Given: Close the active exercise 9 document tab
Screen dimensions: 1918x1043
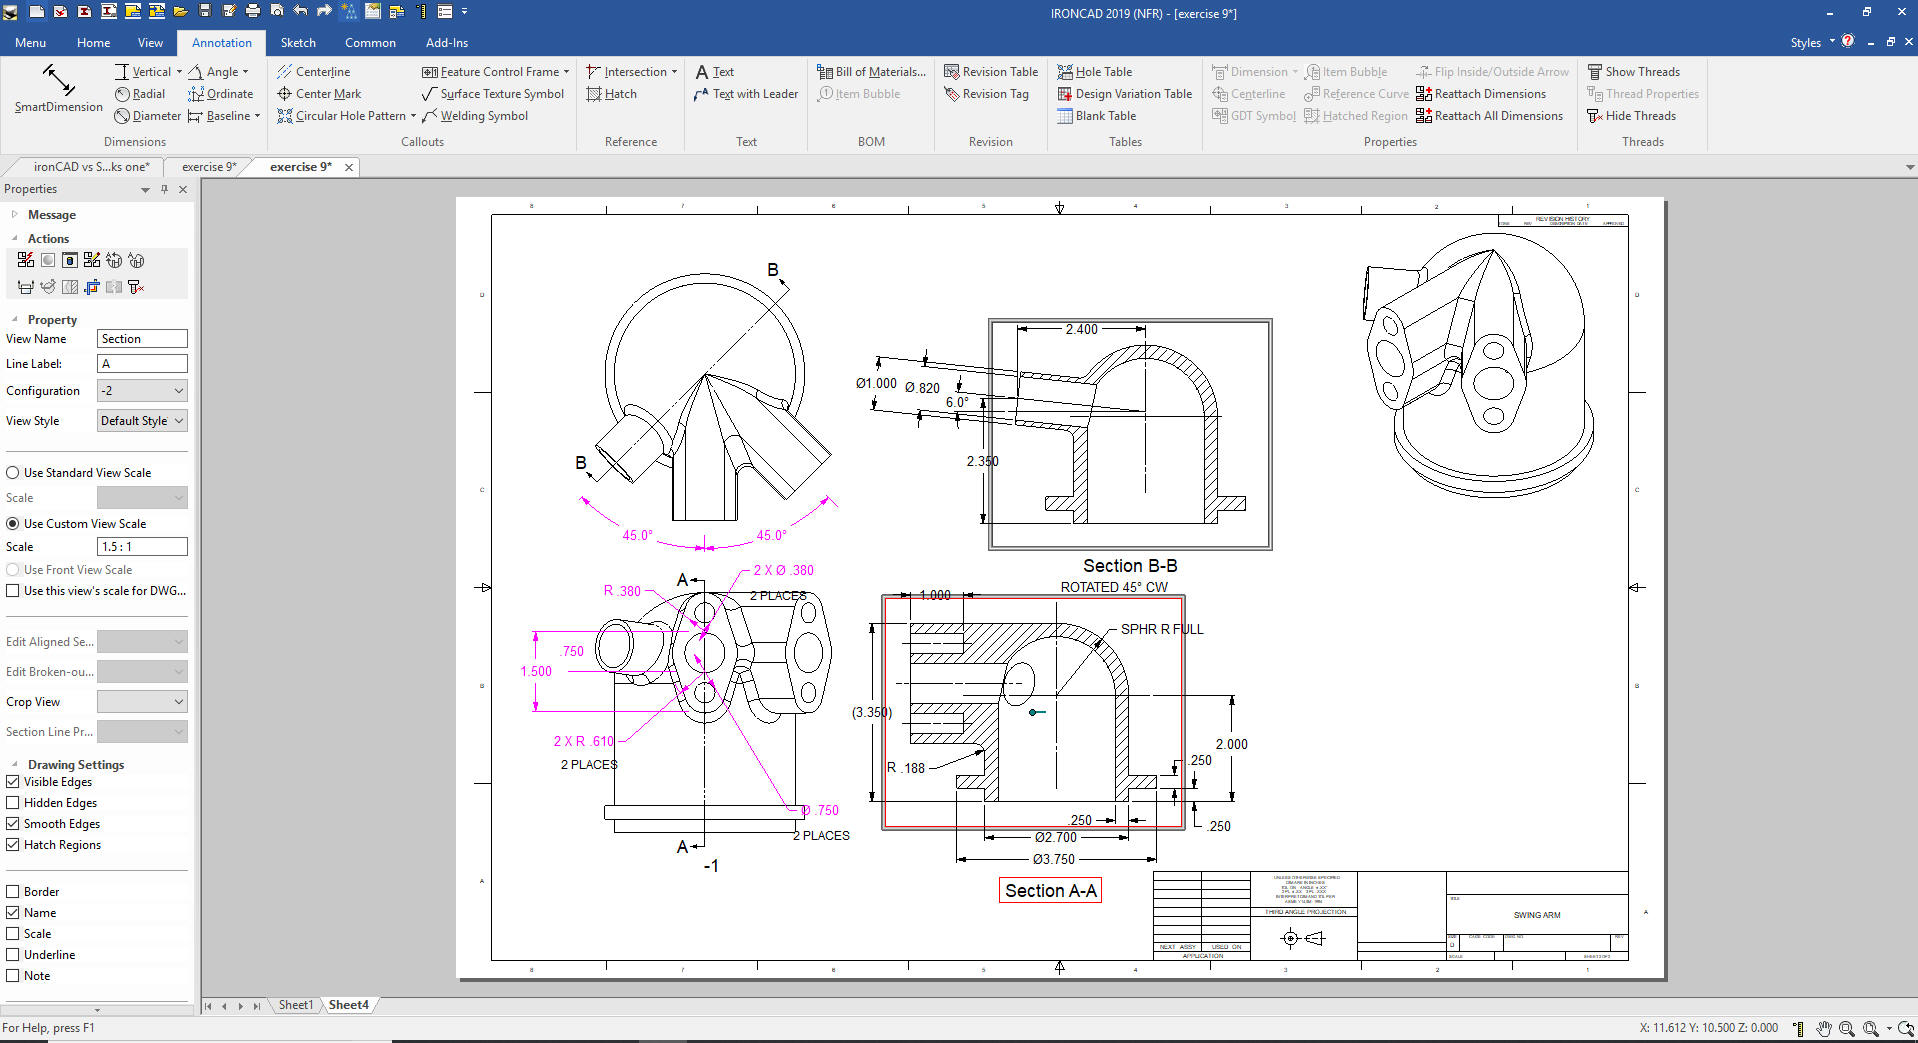Looking at the screenshot, I should point(349,167).
